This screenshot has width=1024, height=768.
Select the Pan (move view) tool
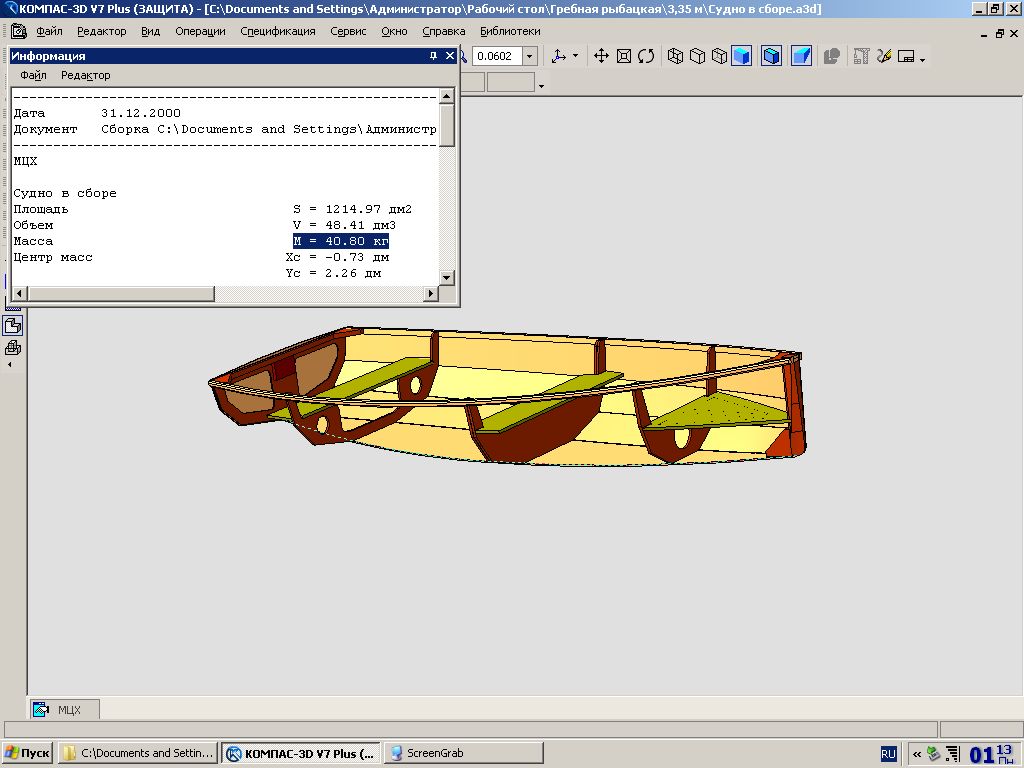pos(601,56)
